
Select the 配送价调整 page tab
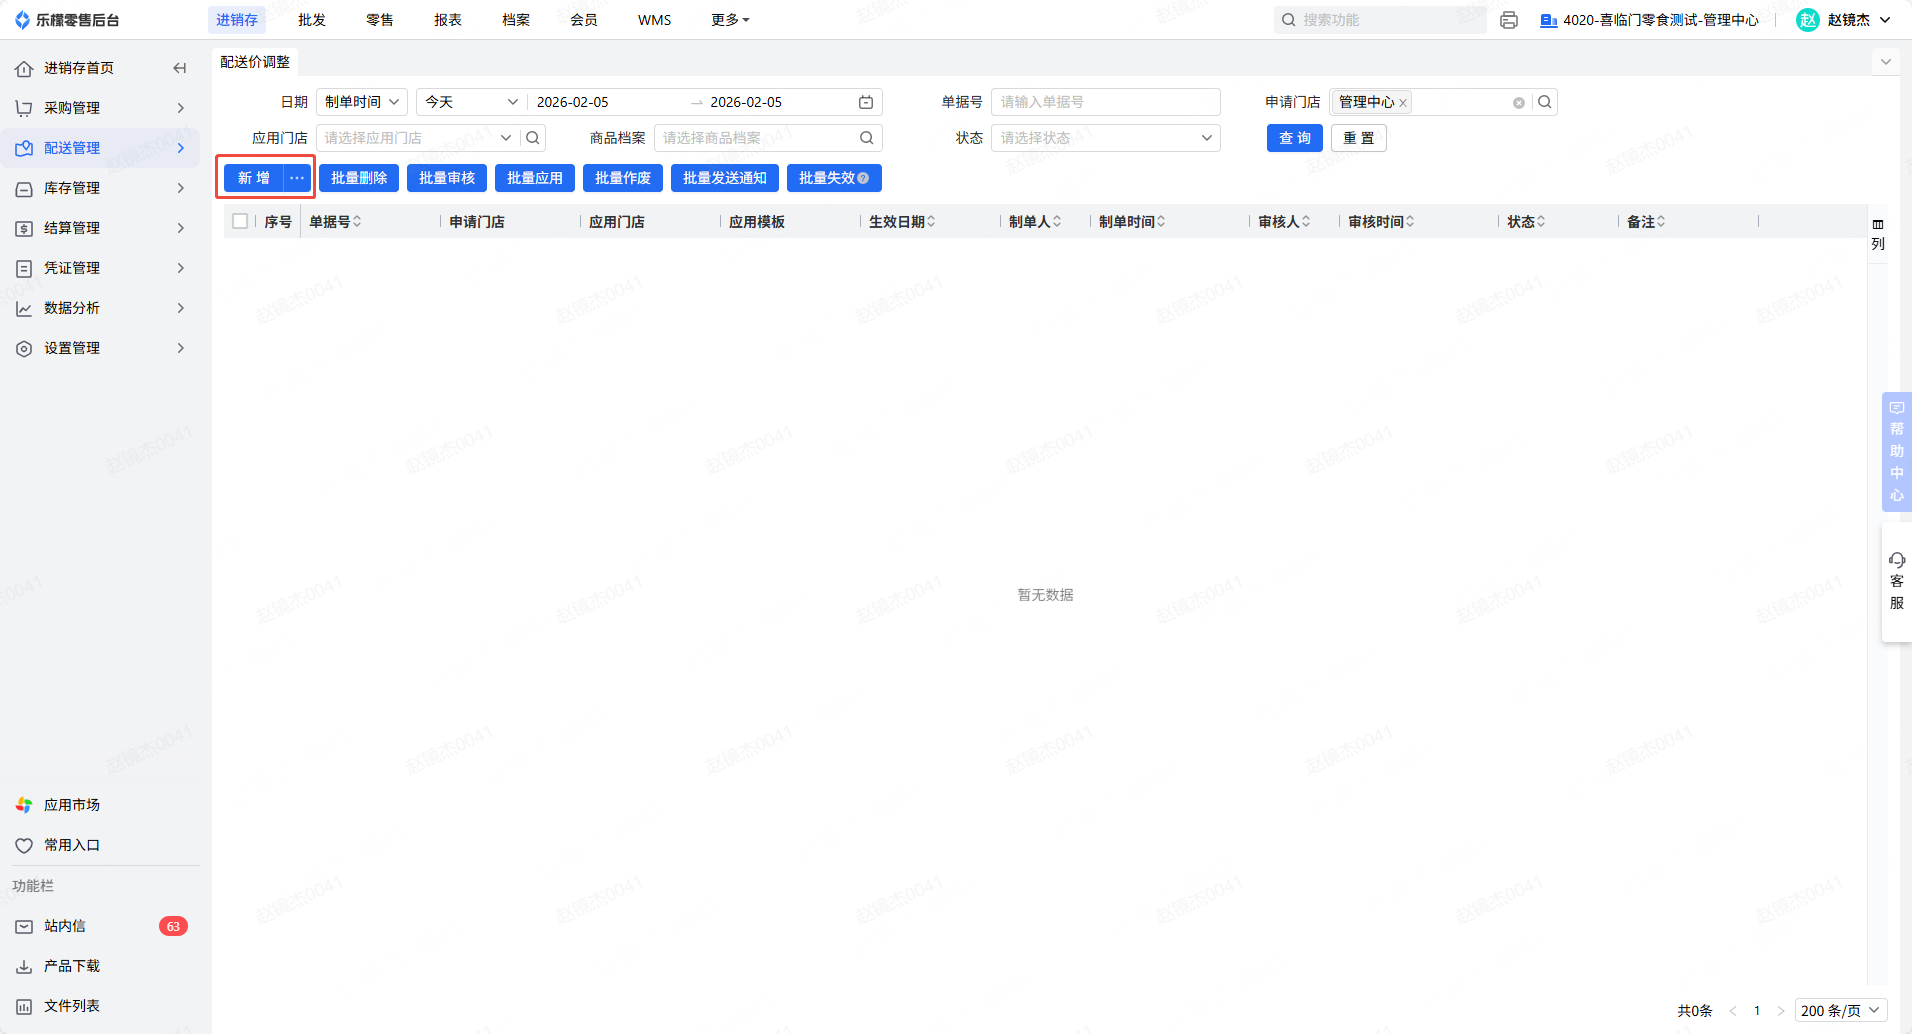tap(255, 62)
